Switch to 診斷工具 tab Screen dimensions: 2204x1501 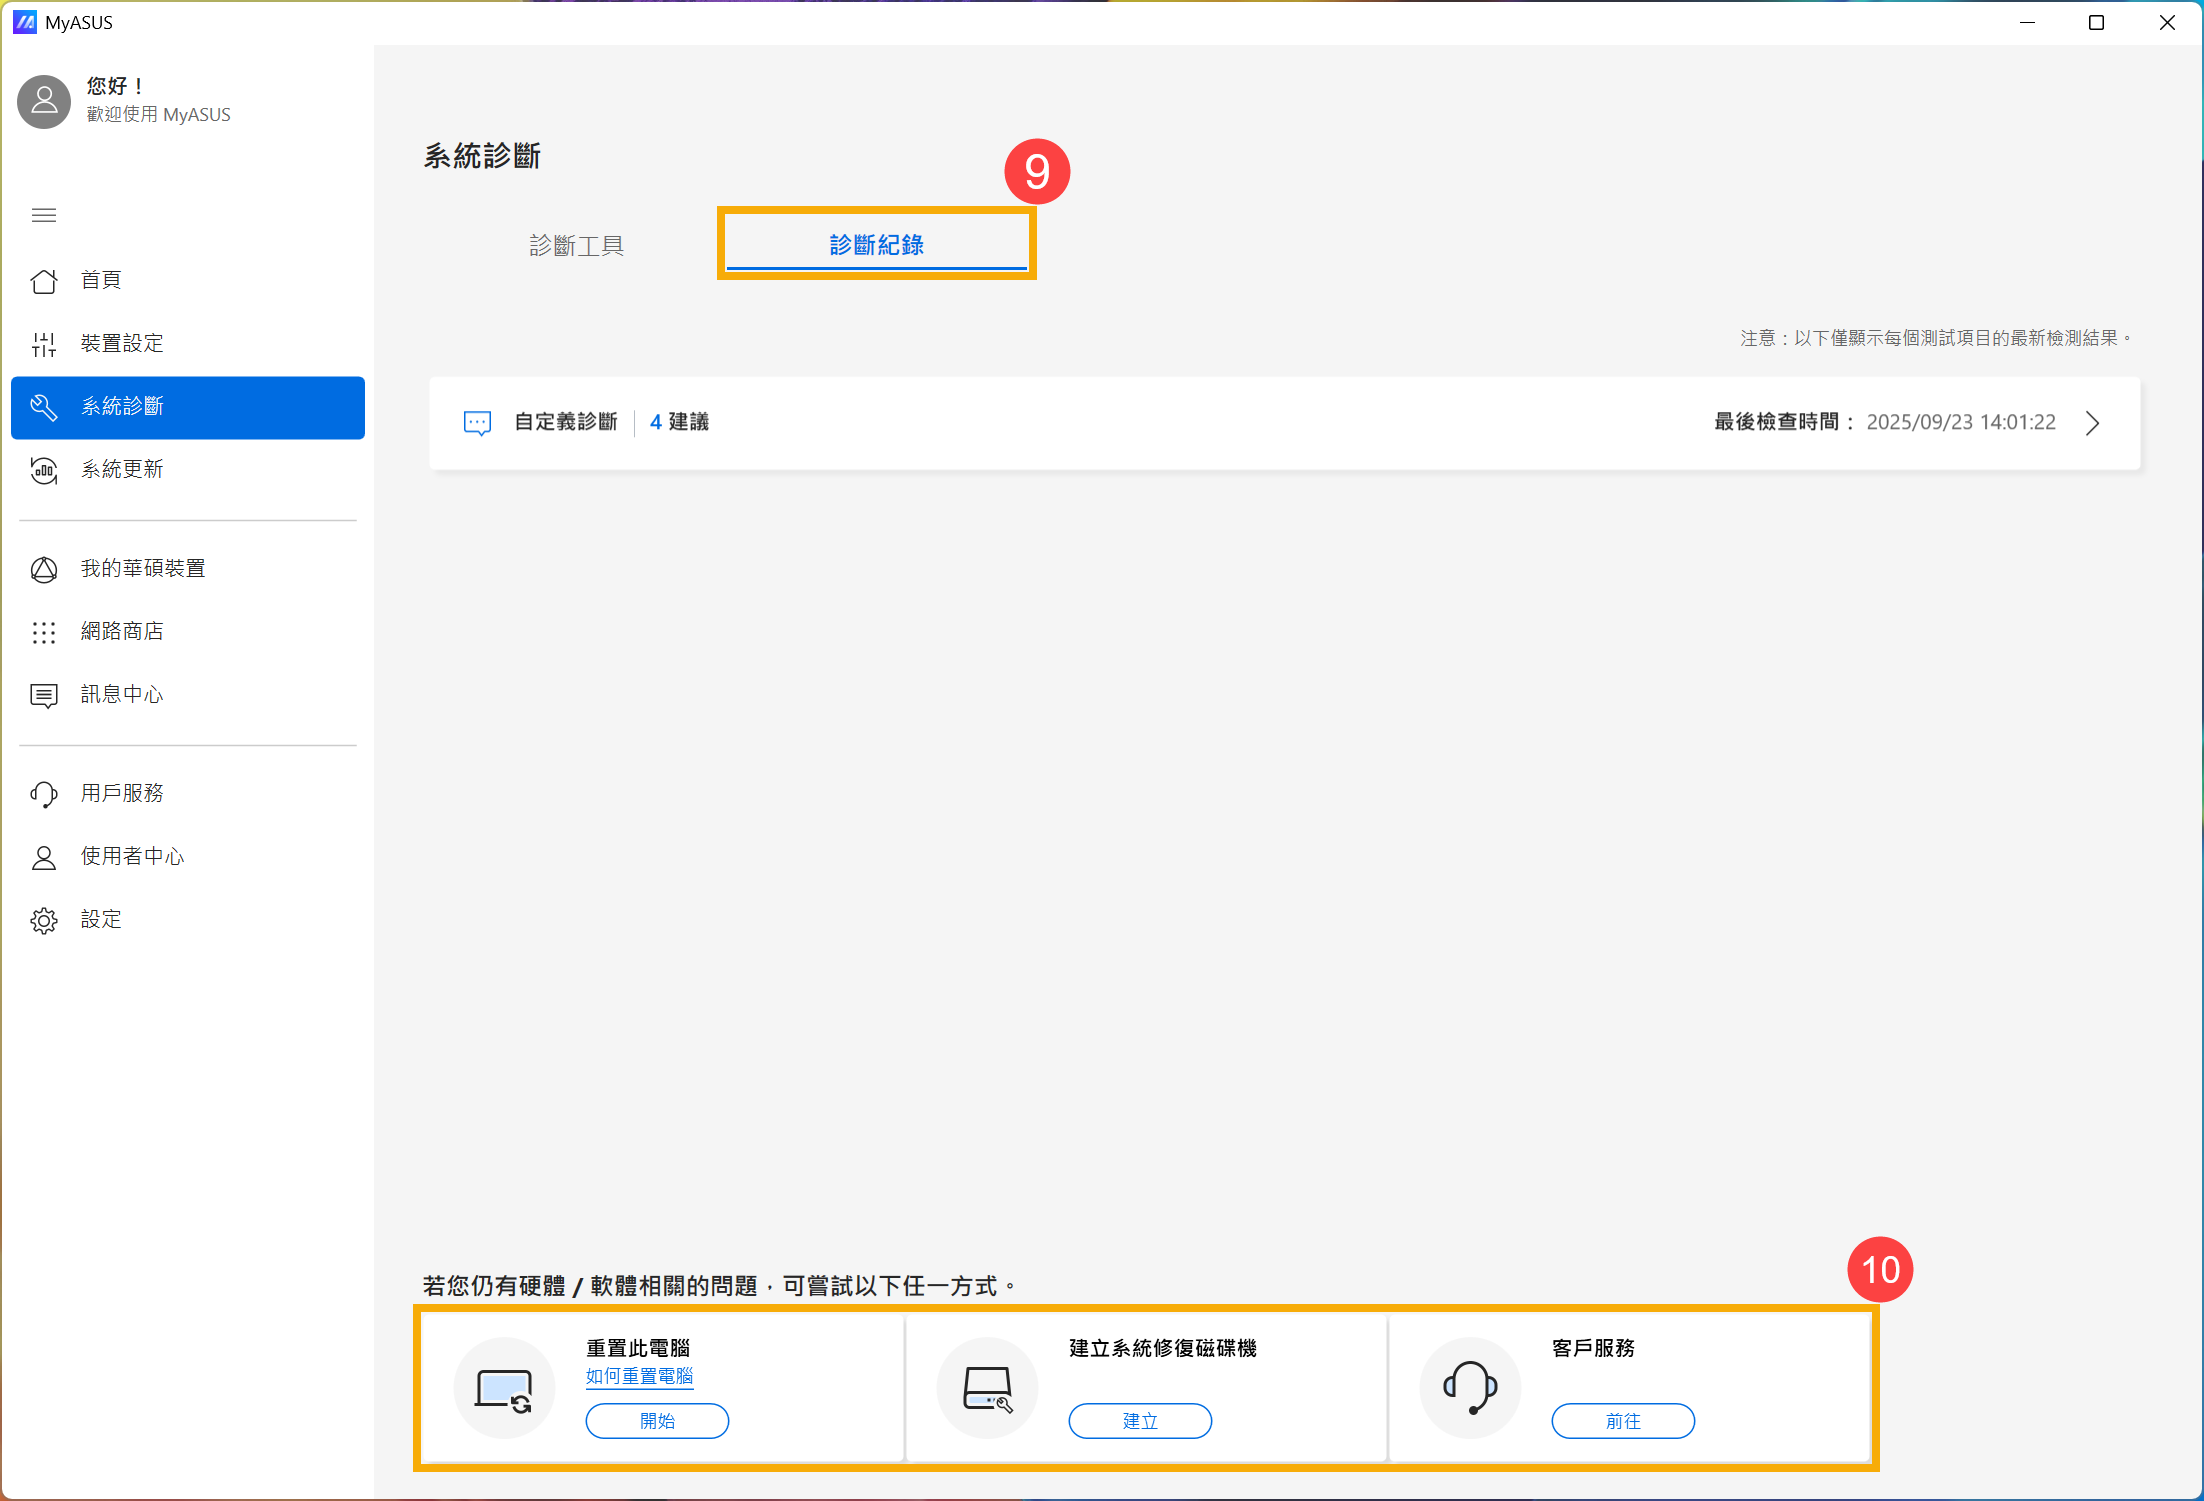click(576, 245)
